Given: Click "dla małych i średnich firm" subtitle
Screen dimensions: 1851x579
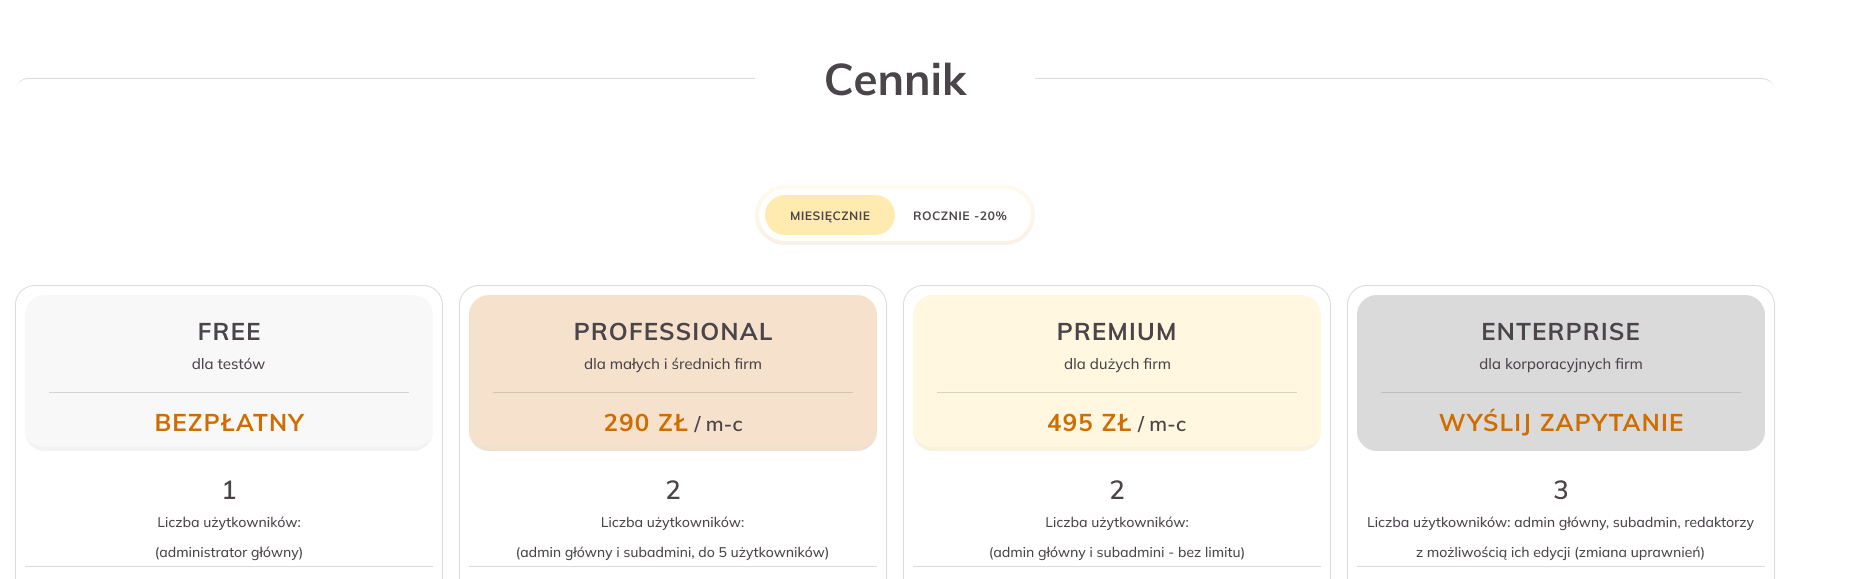Looking at the screenshot, I should point(673,364).
